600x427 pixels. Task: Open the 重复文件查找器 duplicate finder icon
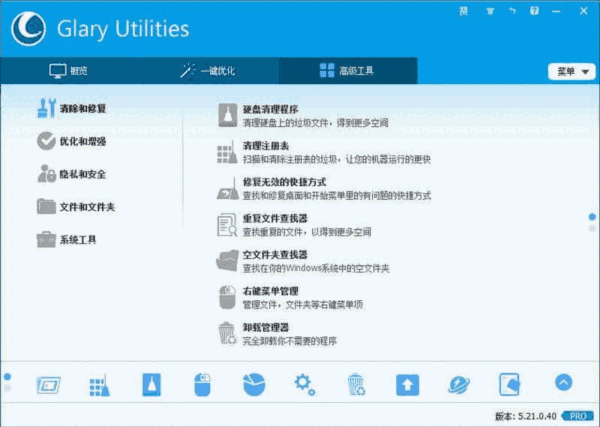(x=227, y=225)
